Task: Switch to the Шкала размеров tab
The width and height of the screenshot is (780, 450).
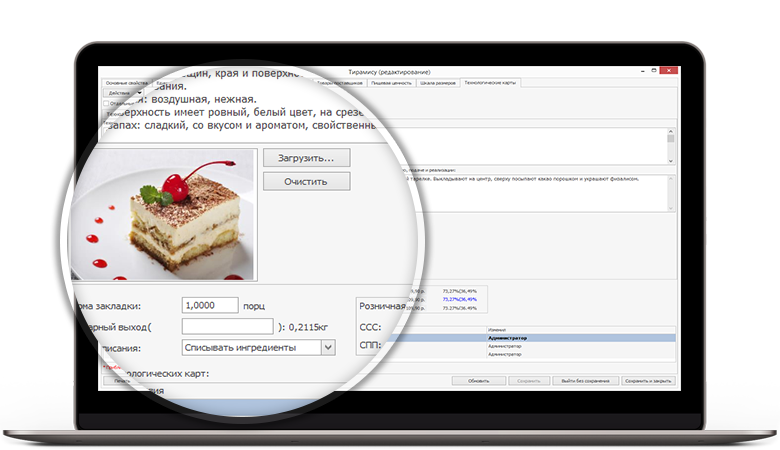Action: point(438,83)
